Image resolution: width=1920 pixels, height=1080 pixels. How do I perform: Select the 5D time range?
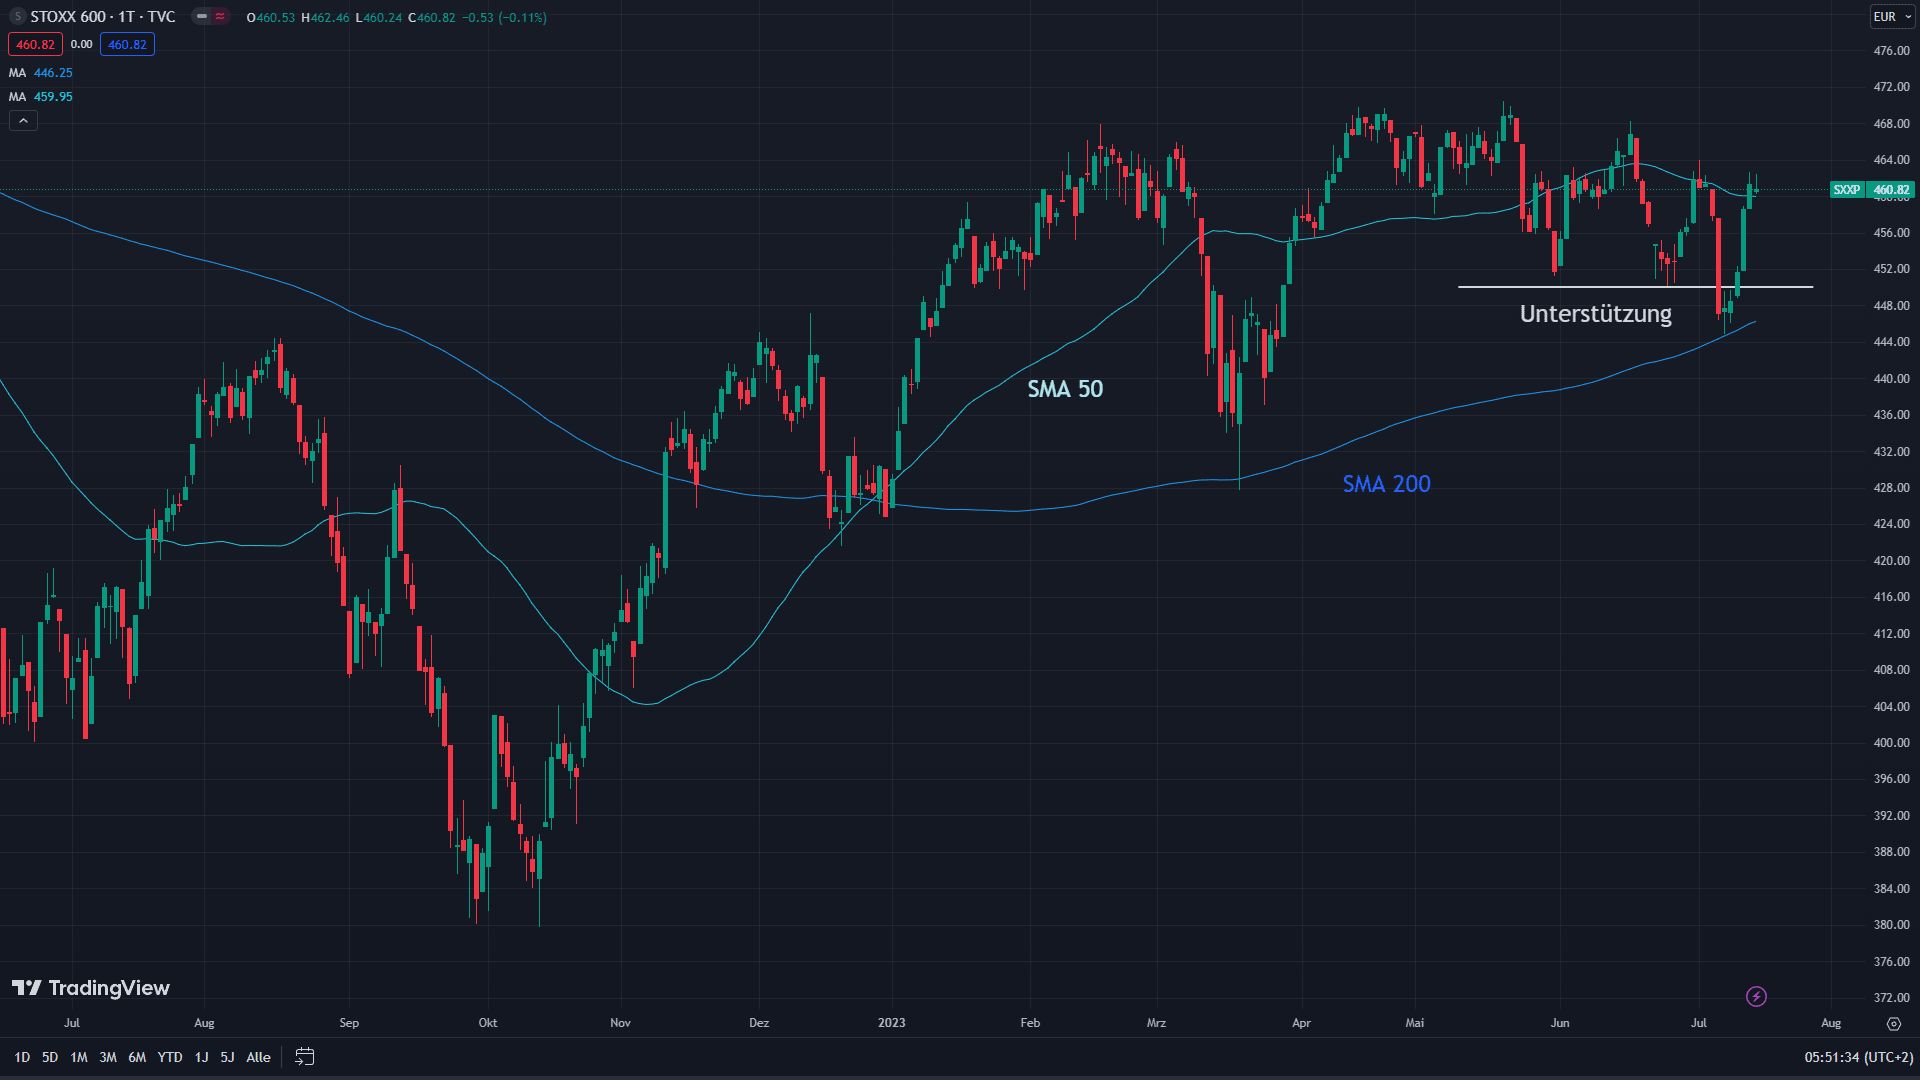tap(50, 1057)
